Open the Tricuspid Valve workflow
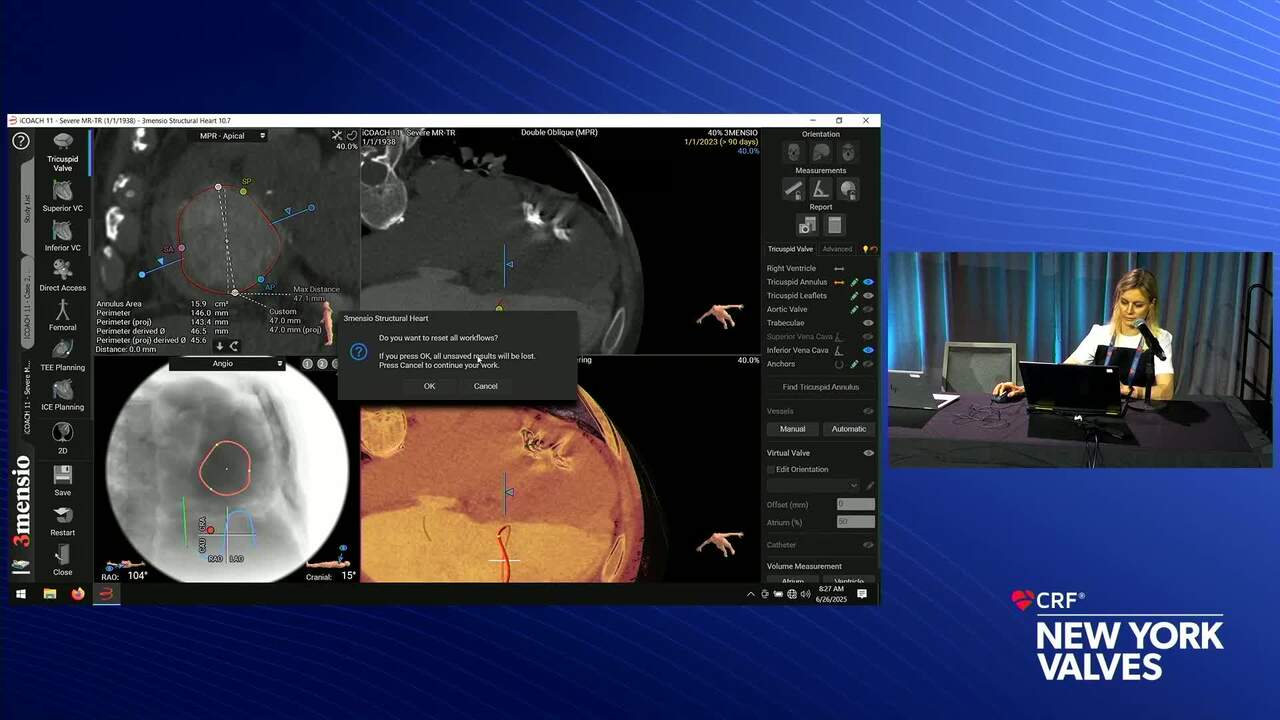This screenshot has width=1280, height=720. [x=62, y=151]
